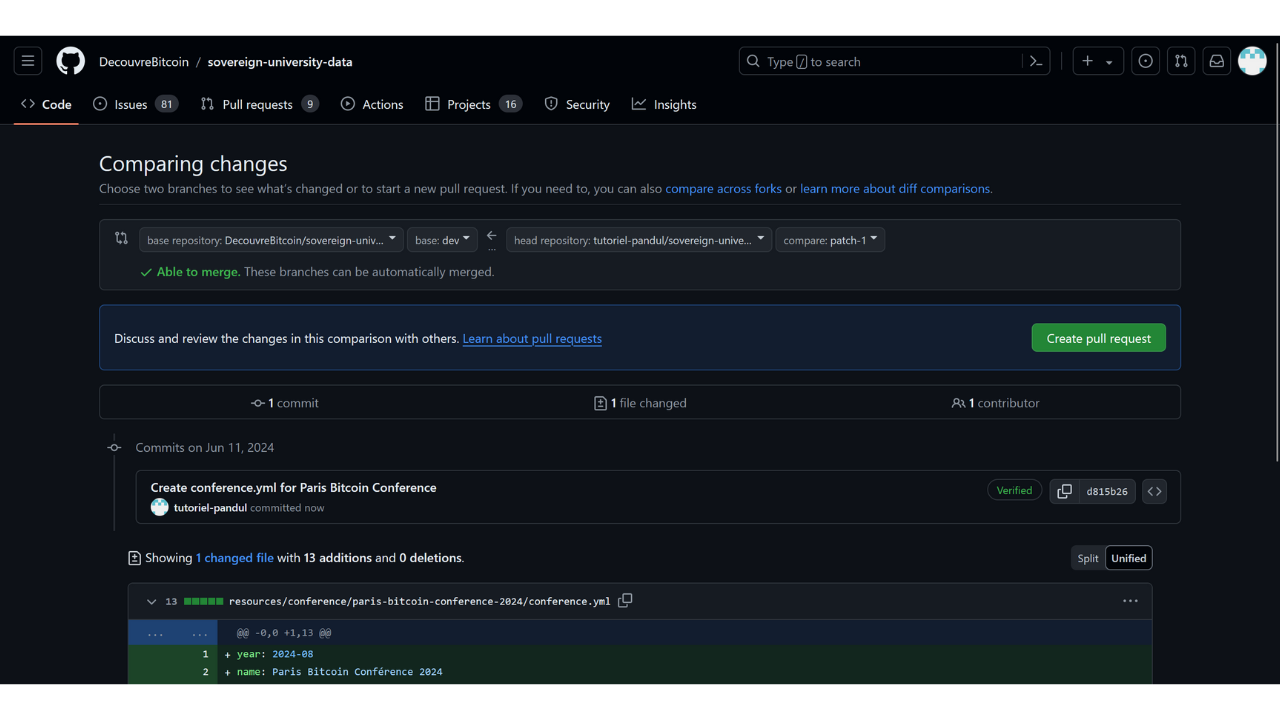
Task: Click the swap branches compare icon
Action: pos(121,238)
